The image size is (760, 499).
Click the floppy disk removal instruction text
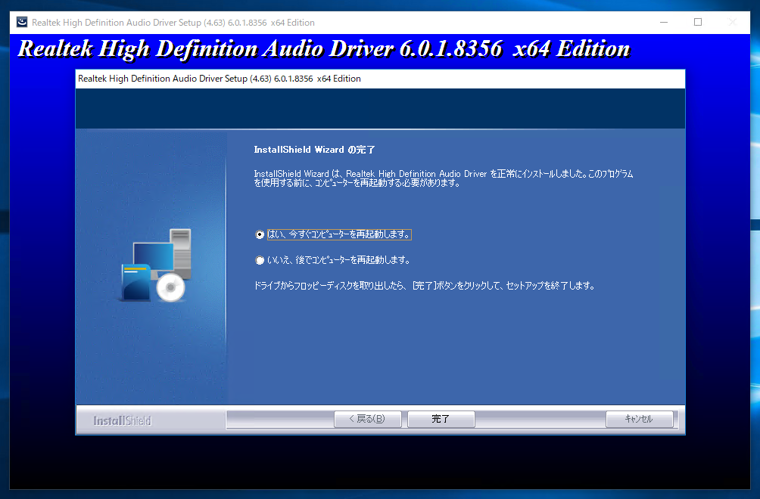click(424, 286)
